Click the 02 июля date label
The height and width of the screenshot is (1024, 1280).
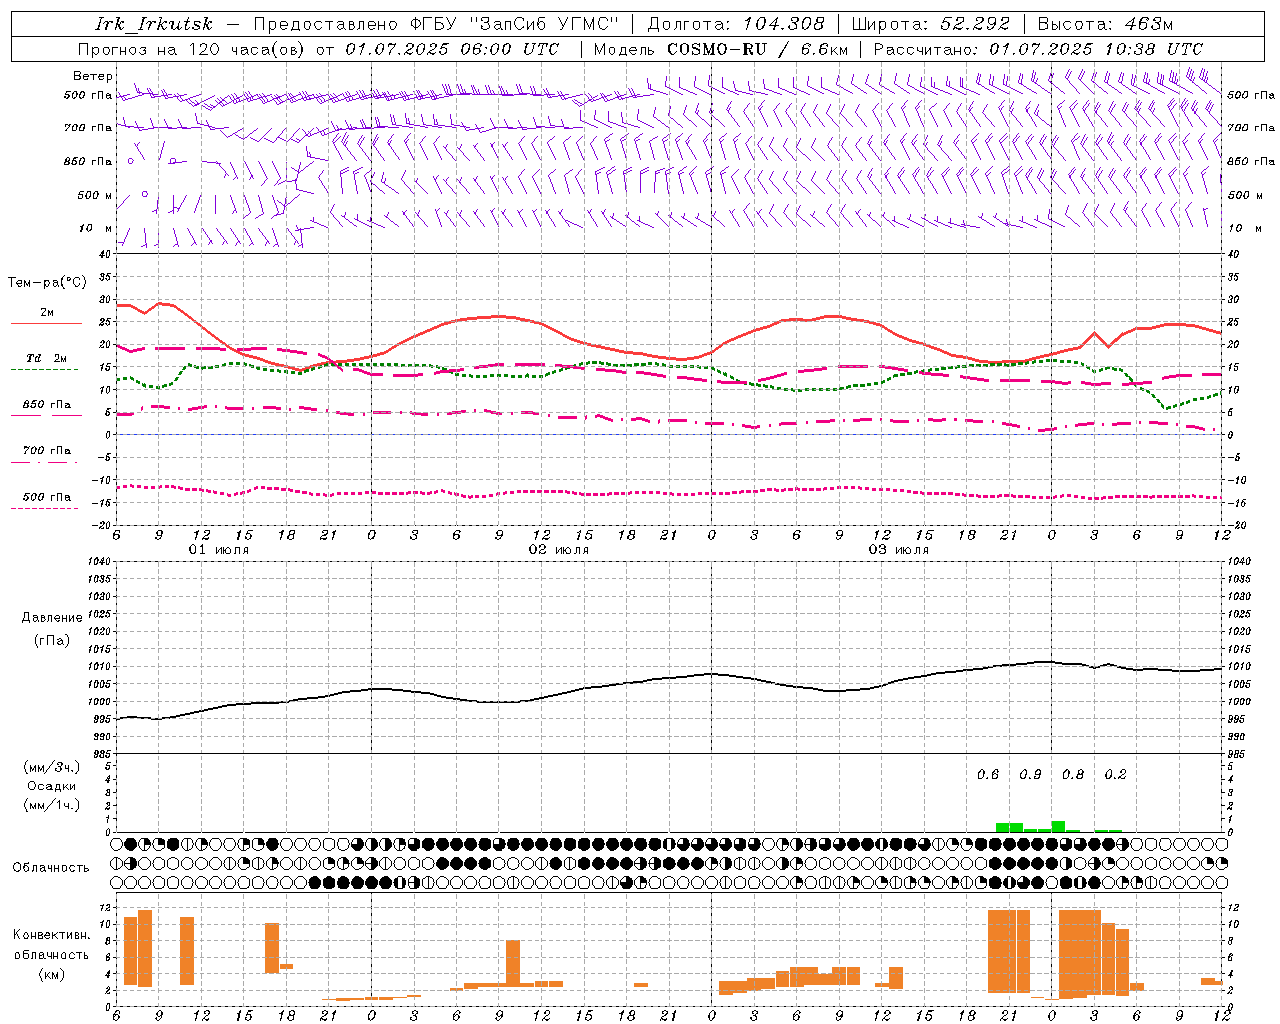pyautogui.click(x=559, y=550)
